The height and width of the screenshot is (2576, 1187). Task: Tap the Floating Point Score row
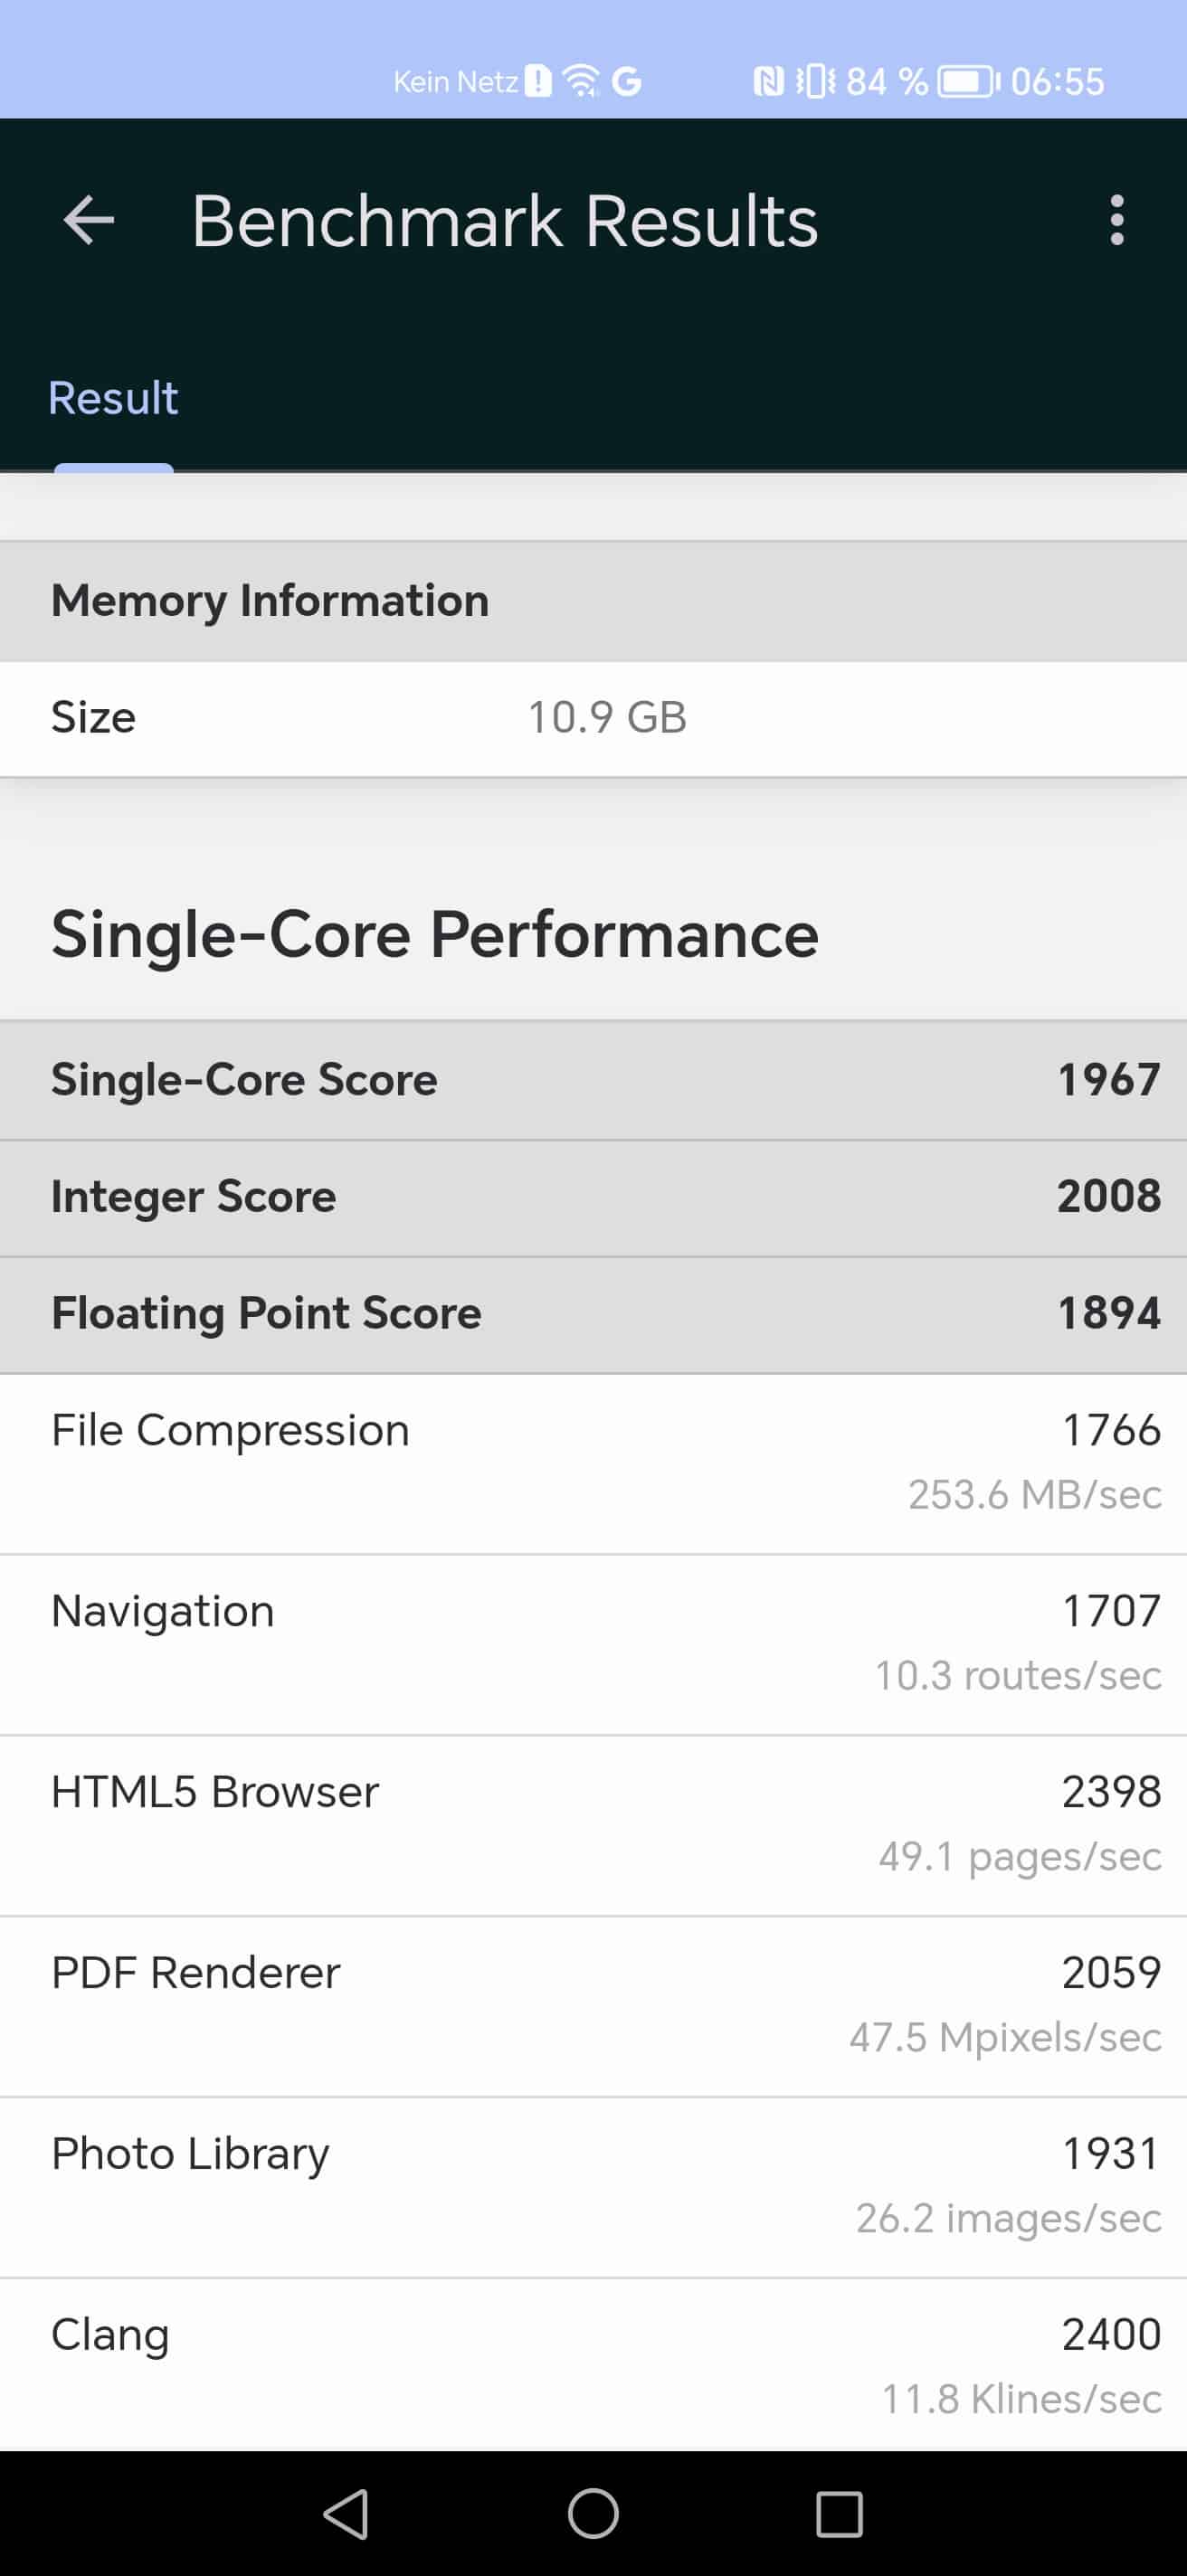[593, 1314]
